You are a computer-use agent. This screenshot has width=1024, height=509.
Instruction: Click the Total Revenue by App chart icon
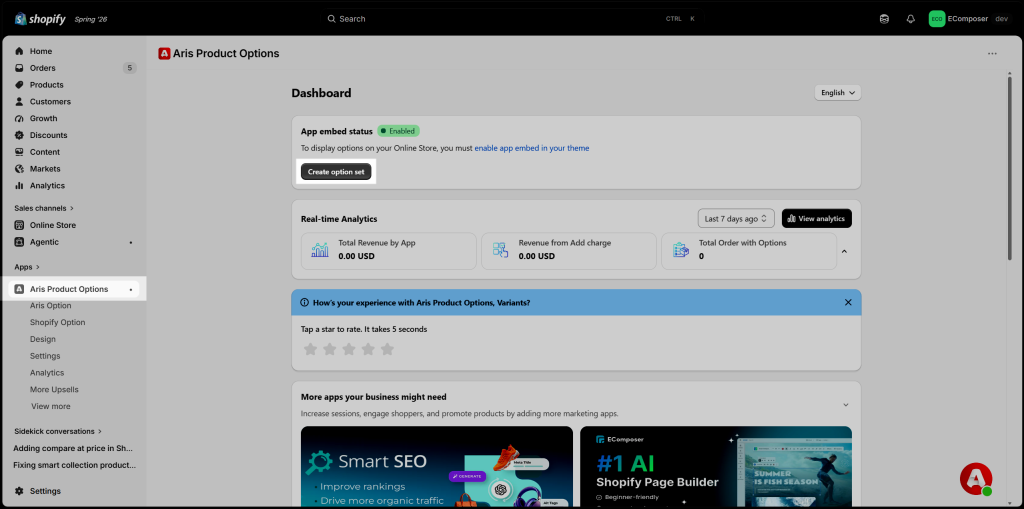tap(321, 250)
